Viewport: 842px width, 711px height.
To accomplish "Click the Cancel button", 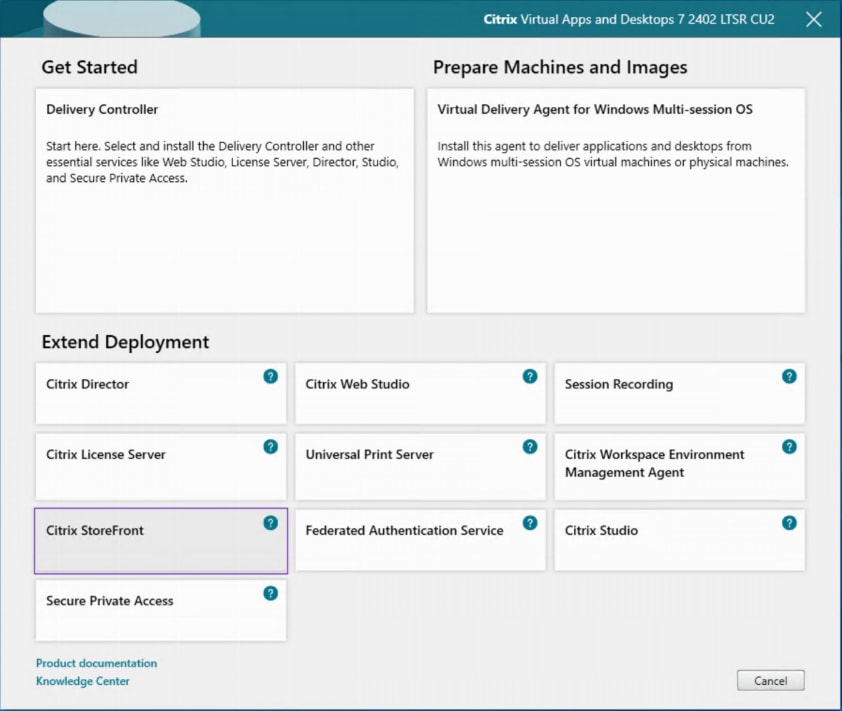I will pos(771,680).
